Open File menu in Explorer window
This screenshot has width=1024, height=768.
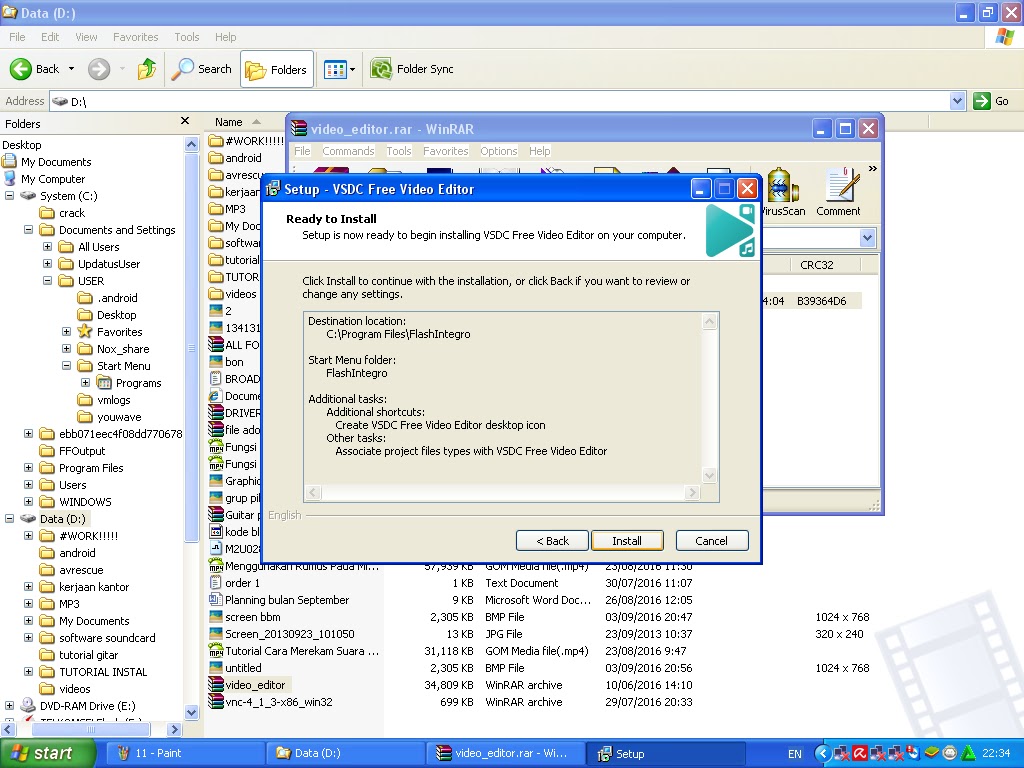(17, 37)
